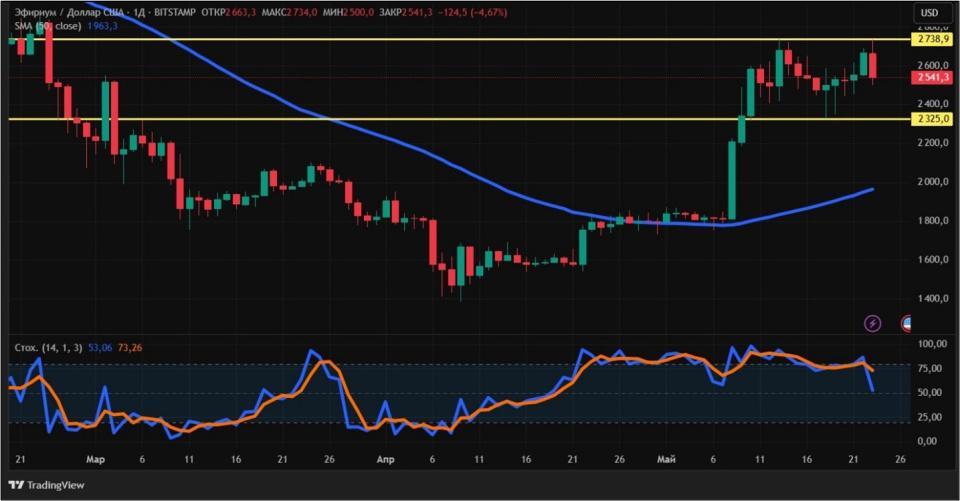
Task: Click the Май month label on time axis
Action: [666, 459]
